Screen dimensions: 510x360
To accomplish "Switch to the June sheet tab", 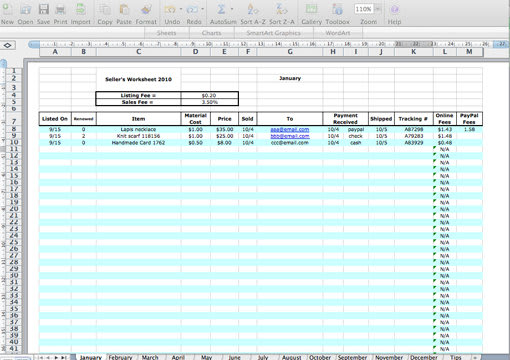I will click(234, 357).
